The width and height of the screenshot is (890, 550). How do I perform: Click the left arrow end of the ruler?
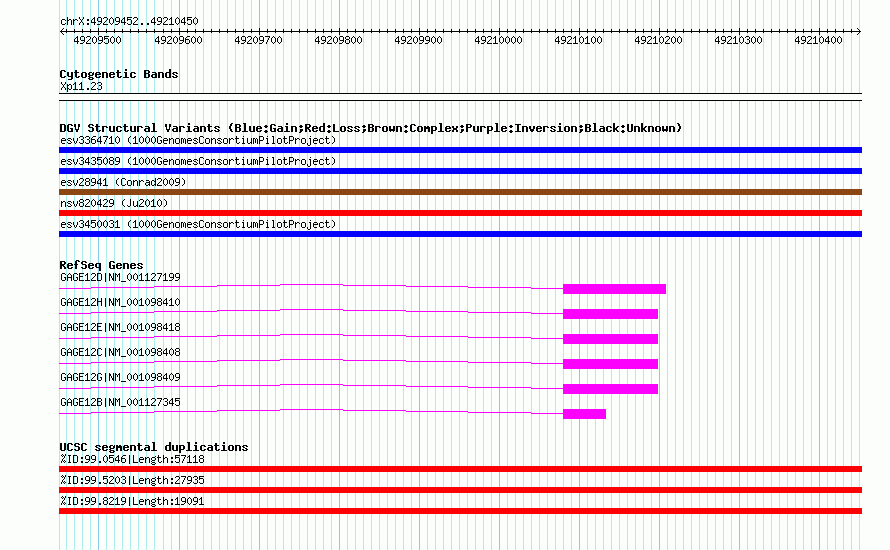(x=62, y=31)
